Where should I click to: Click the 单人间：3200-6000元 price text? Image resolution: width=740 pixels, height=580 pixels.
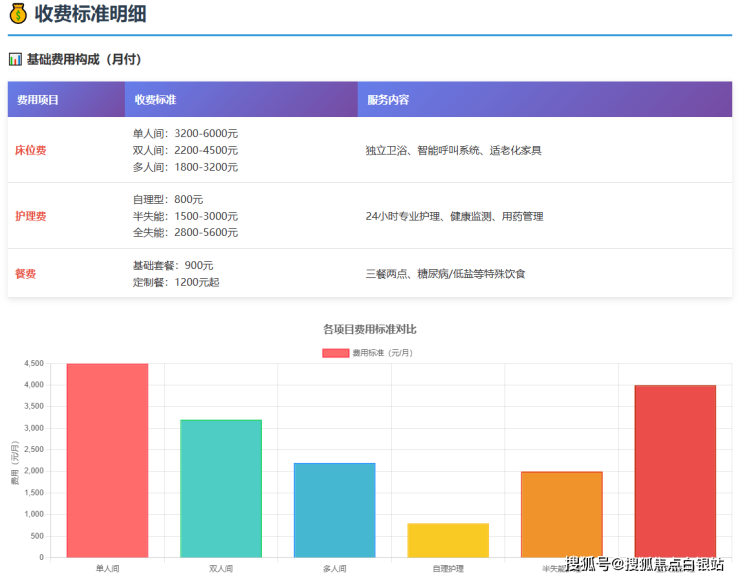click(185, 133)
